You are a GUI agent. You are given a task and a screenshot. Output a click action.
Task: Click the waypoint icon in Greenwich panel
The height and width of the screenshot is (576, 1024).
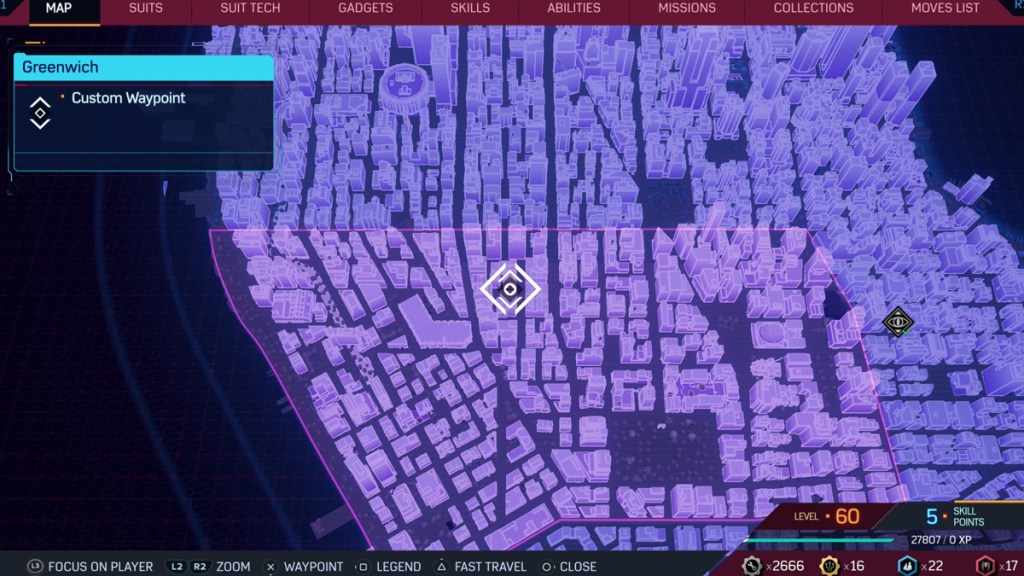click(x=40, y=113)
